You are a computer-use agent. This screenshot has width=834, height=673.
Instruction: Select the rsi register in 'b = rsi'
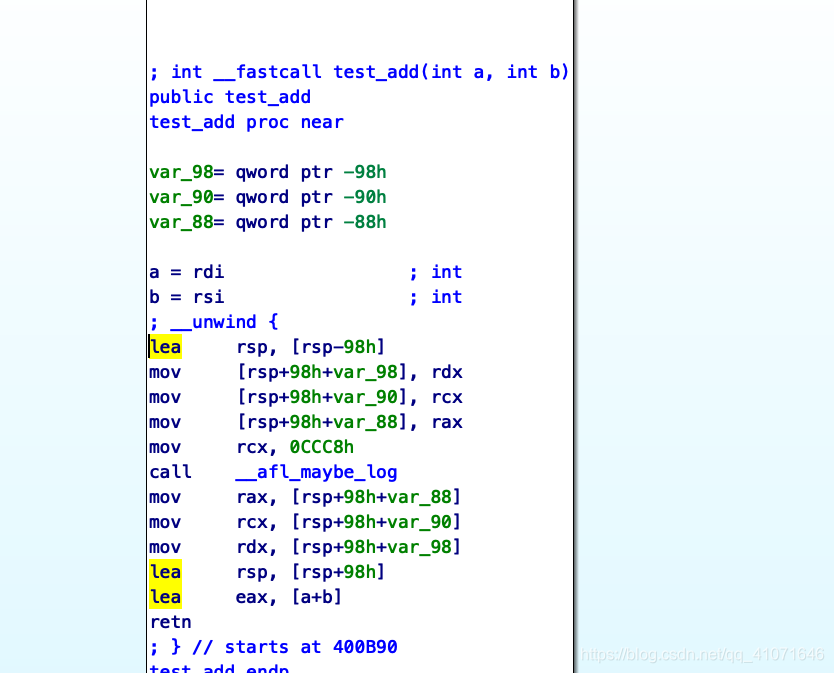pos(207,296)
